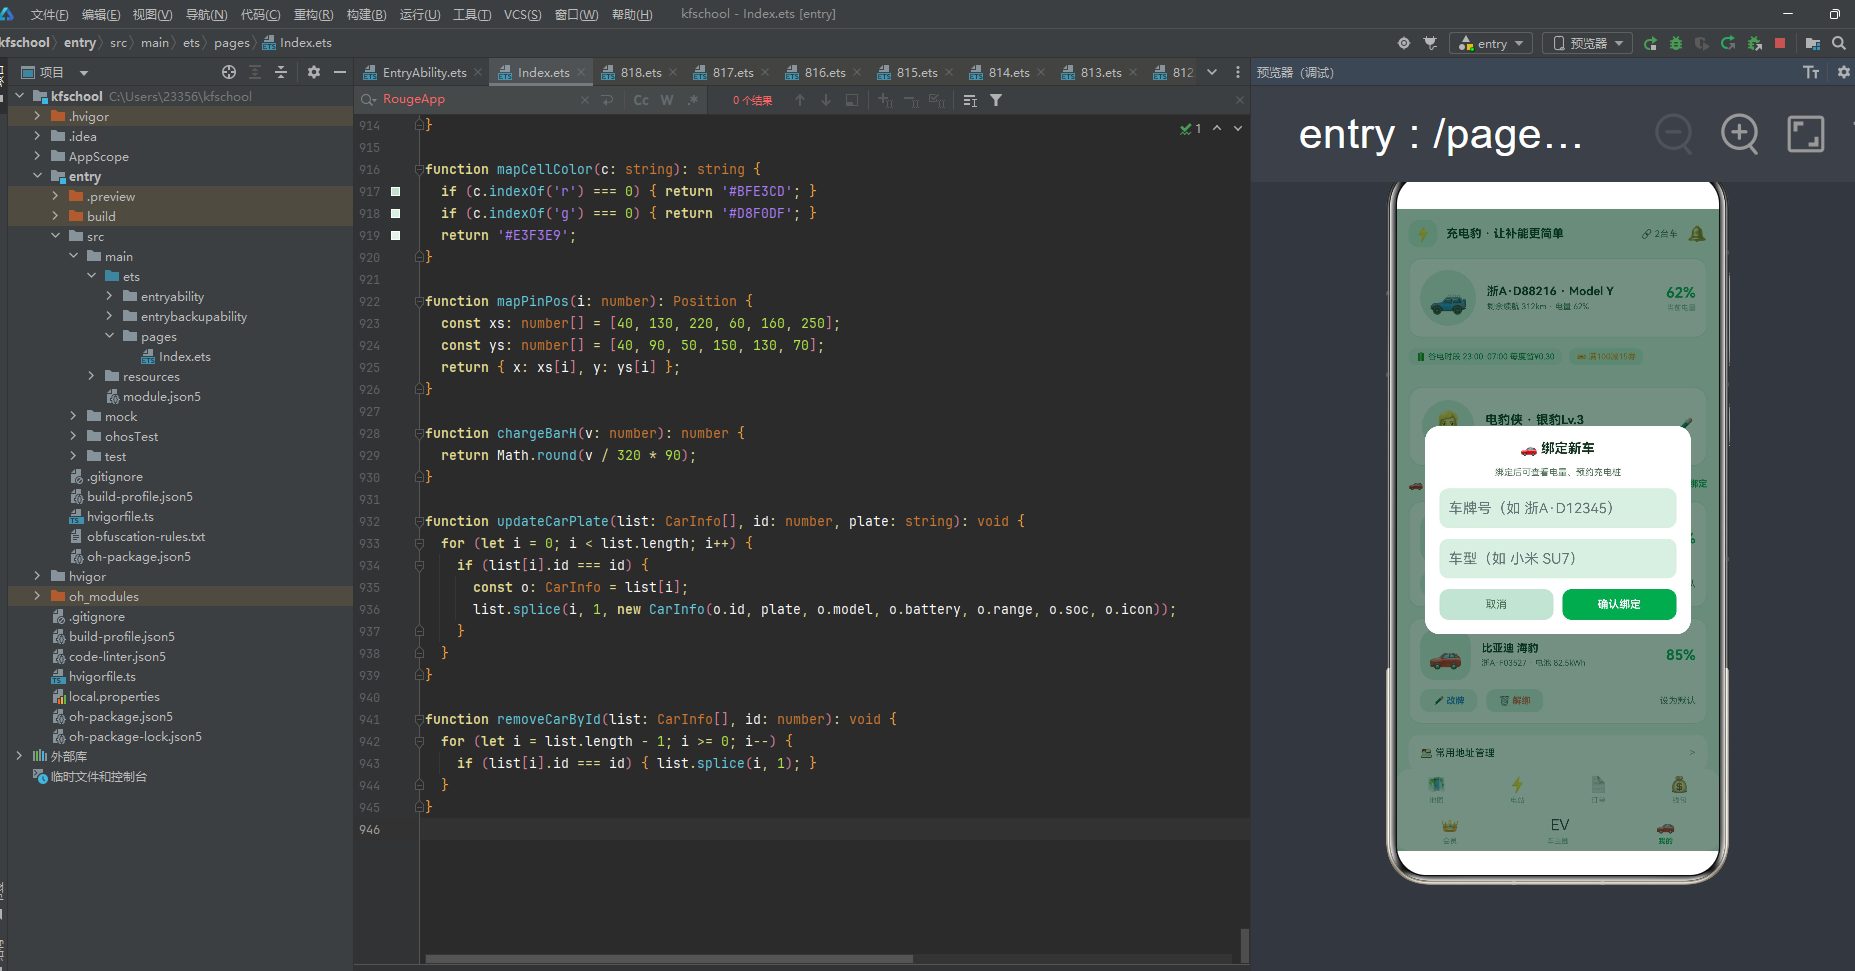
Task: Click the search filter funnel icon
Action: click(x=996, y=100)
